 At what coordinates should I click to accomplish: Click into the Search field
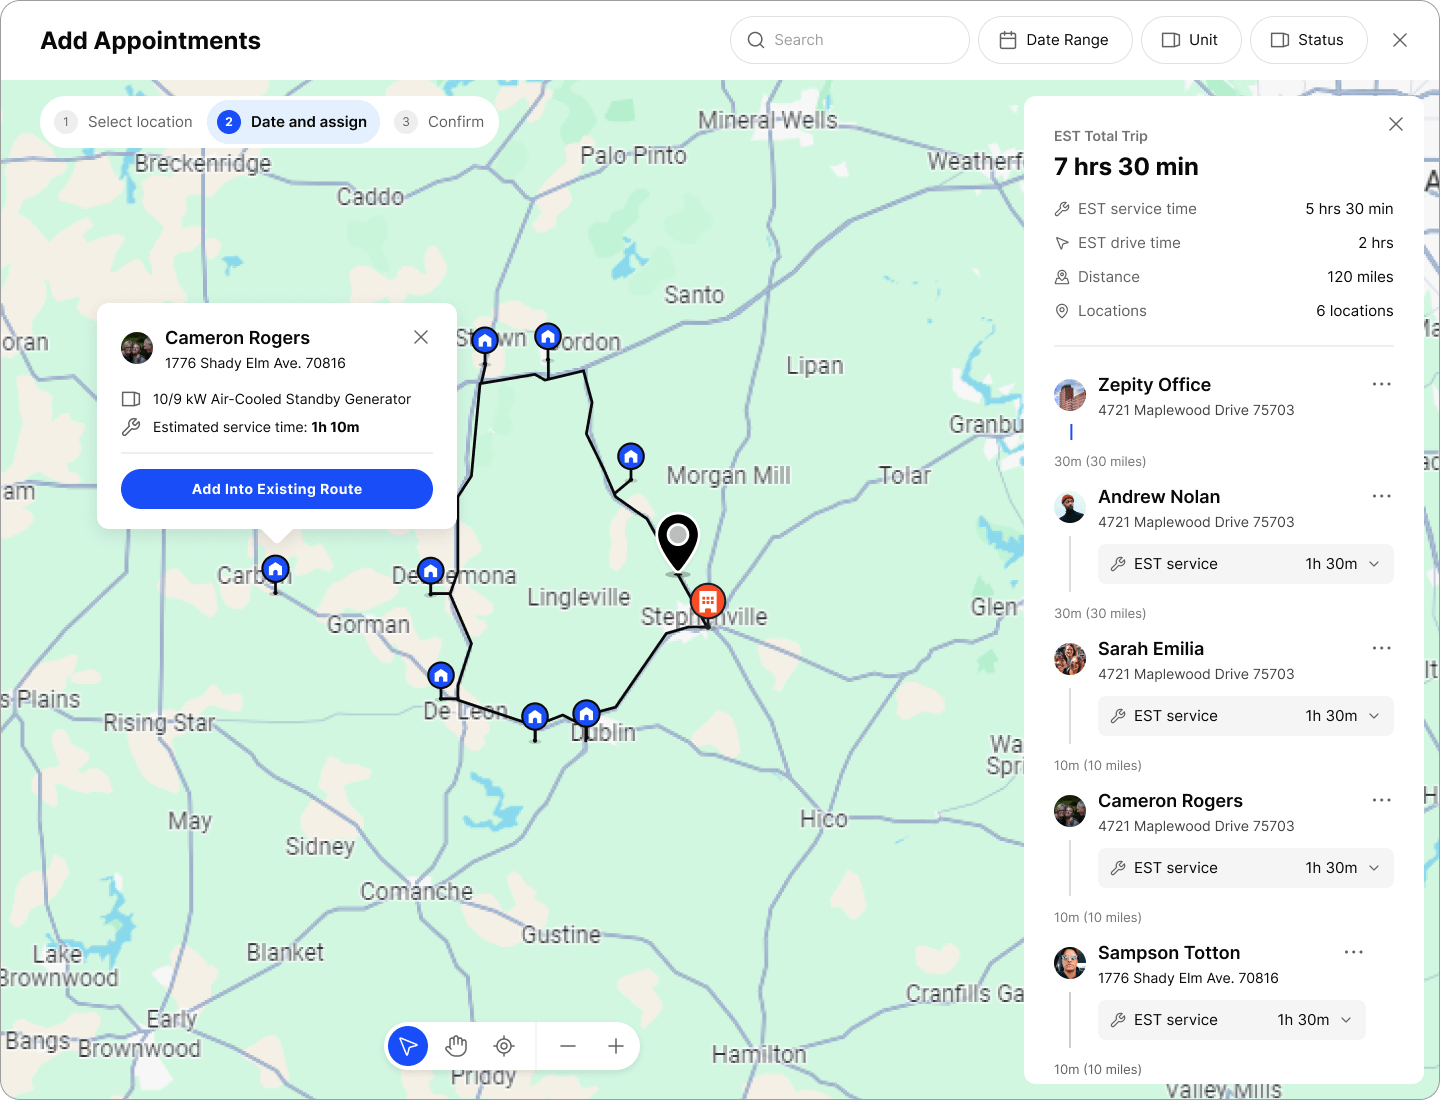pyautogui.click(x=850, y=40)
